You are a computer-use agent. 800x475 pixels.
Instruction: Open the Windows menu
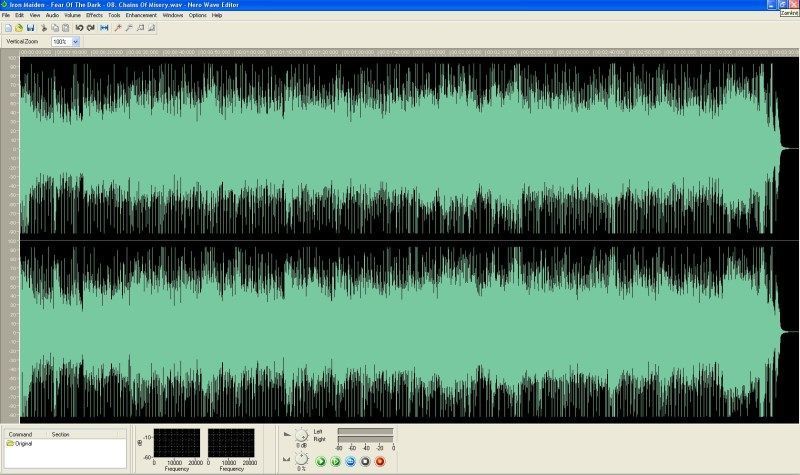click(x=173, y=15)
